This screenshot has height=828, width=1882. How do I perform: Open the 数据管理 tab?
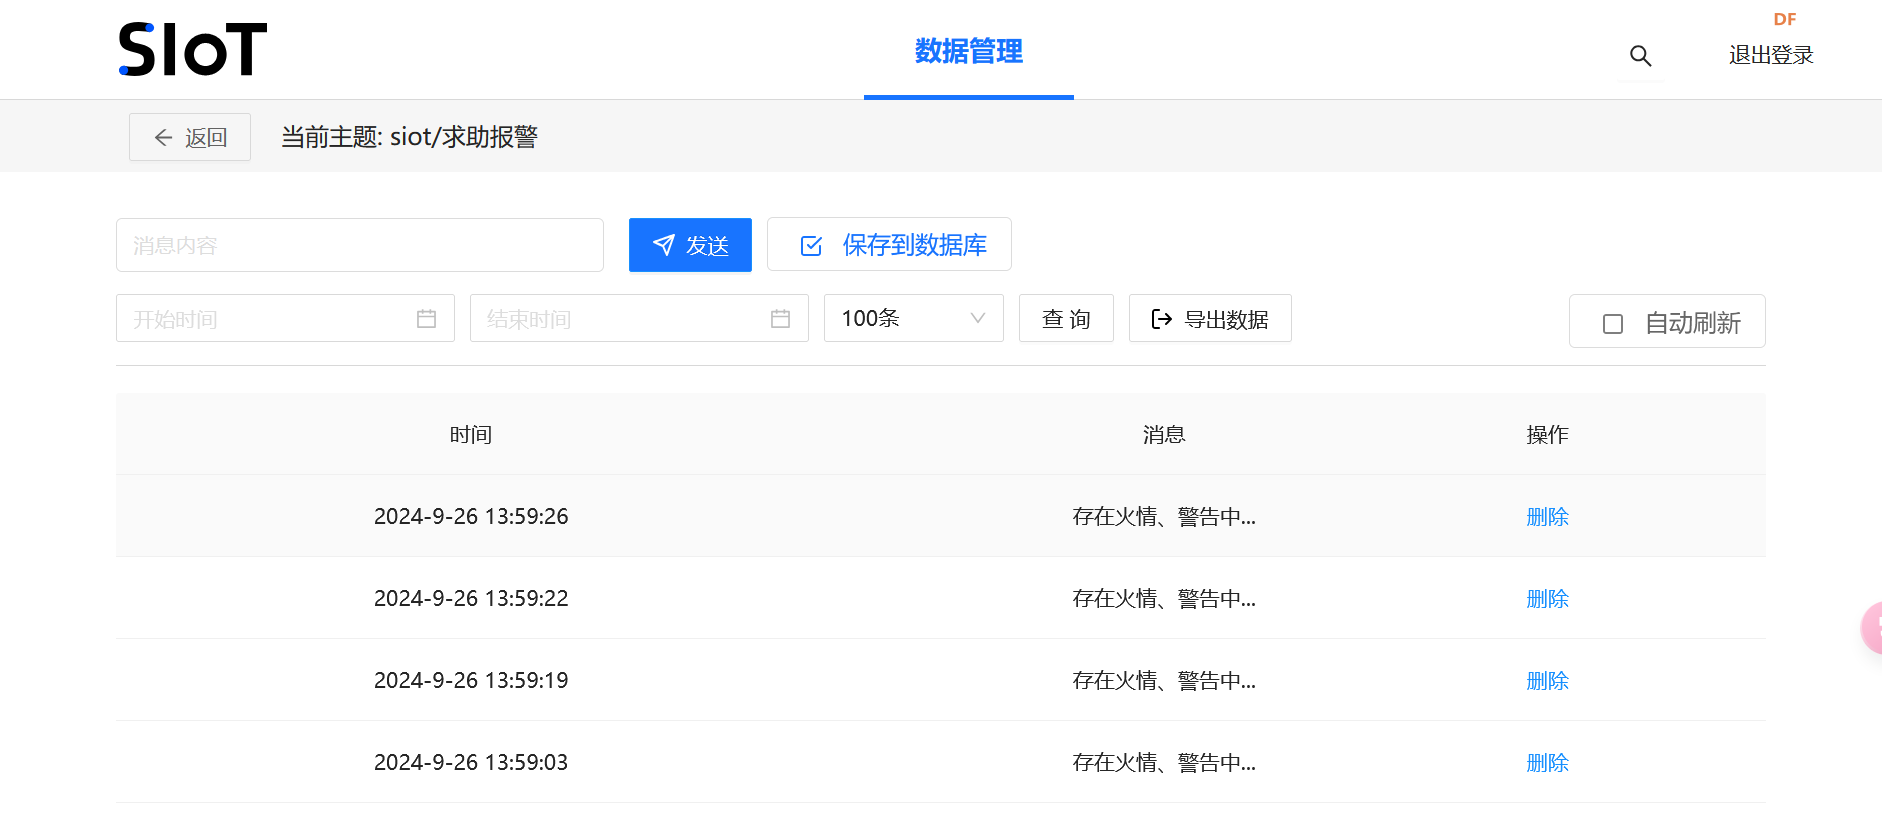[969, 51]
